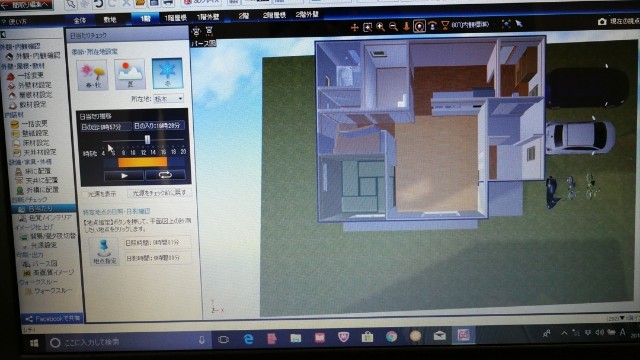This screenshot has width=640, height=360.
Task: Open パース図 output item in sidebar
Action: [40, 264]
